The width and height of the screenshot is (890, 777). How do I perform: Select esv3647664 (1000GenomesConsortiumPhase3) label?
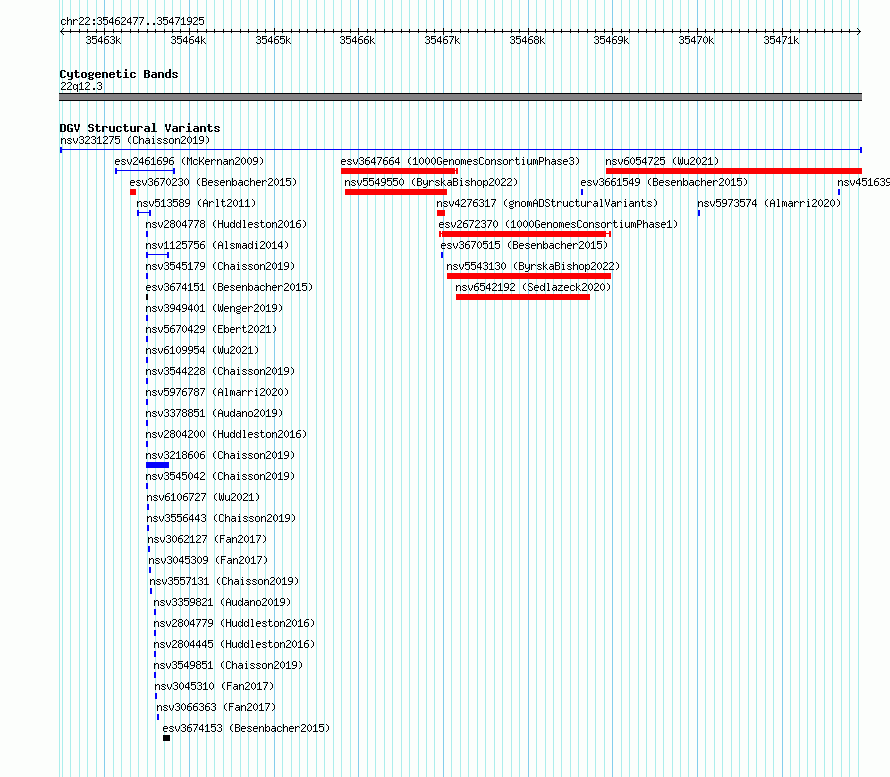pyautogui.click(x=460, y=161)
